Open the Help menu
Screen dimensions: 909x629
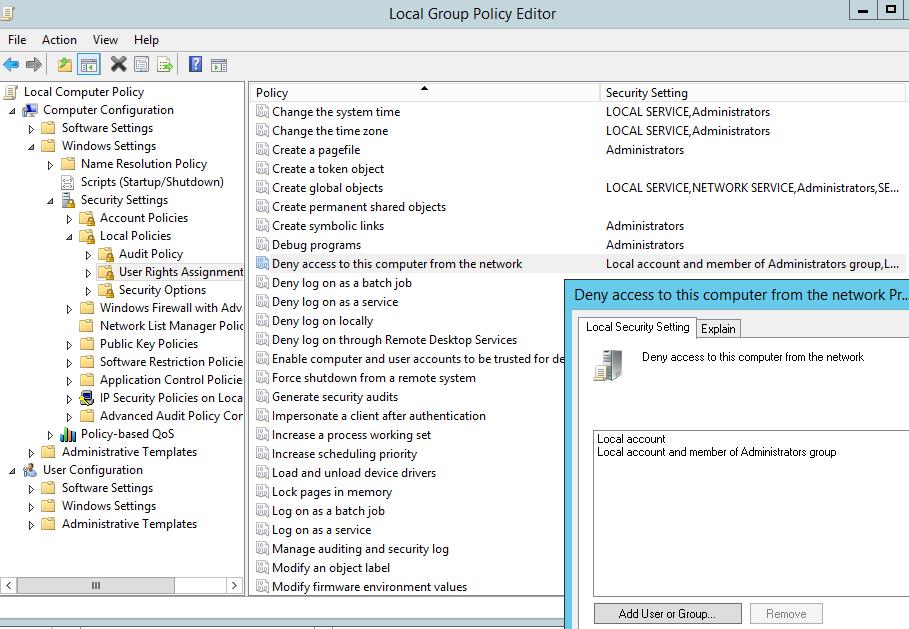146,39
